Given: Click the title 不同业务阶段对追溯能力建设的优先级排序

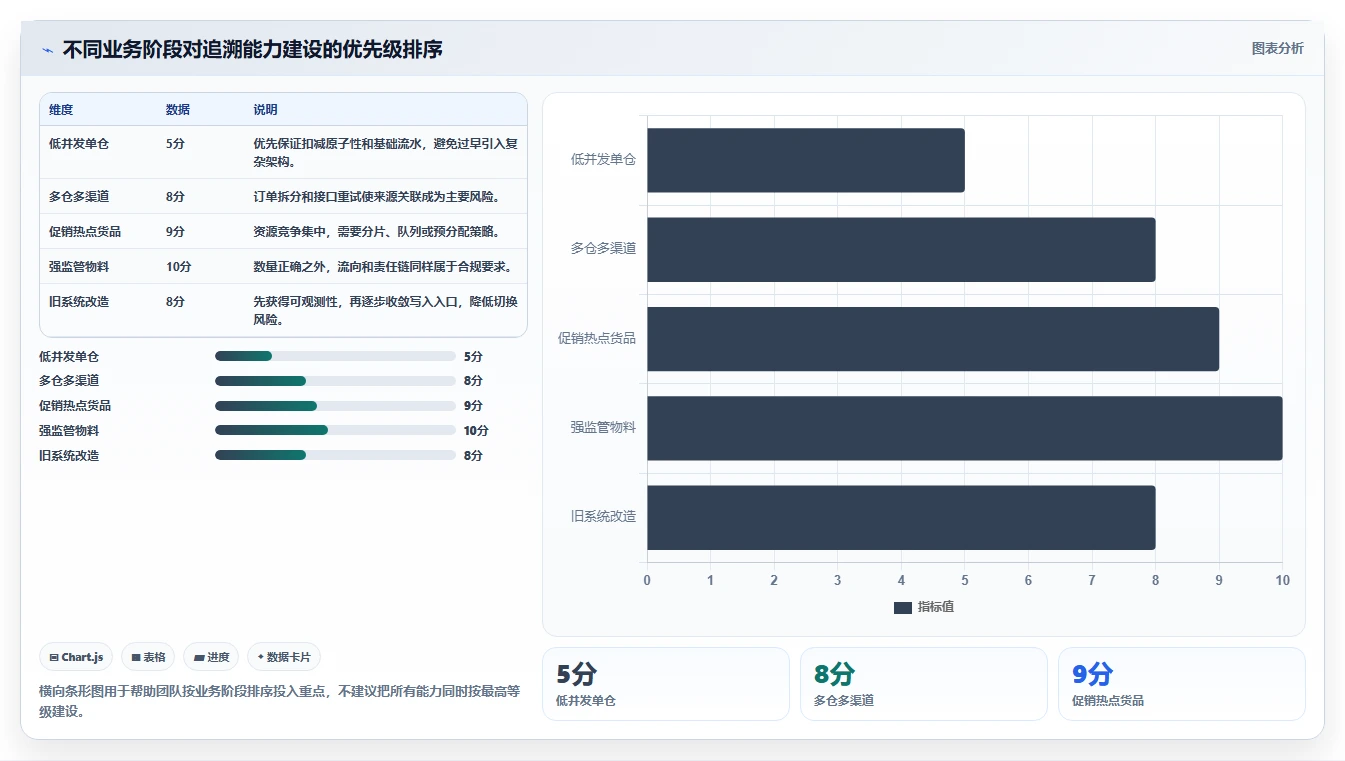Looking at the screenshot, I should 252,49.
